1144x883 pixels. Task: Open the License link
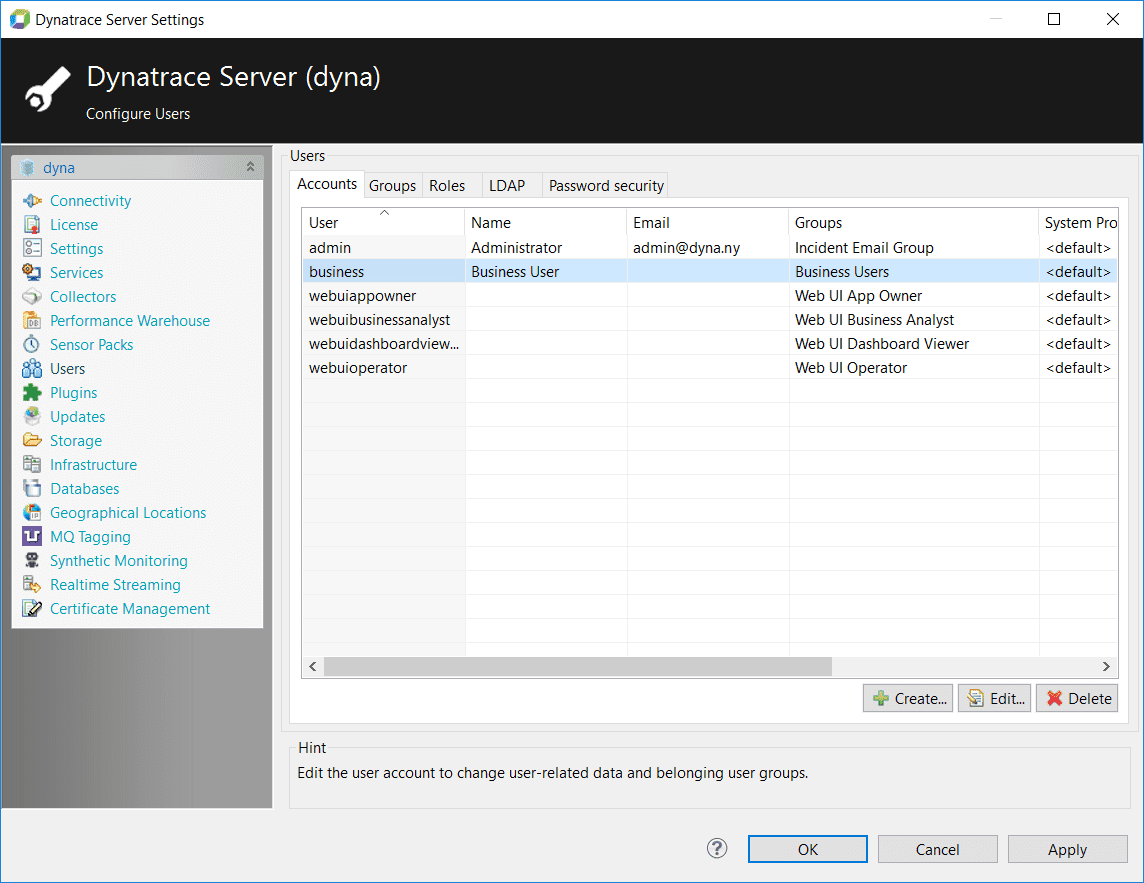74,225
